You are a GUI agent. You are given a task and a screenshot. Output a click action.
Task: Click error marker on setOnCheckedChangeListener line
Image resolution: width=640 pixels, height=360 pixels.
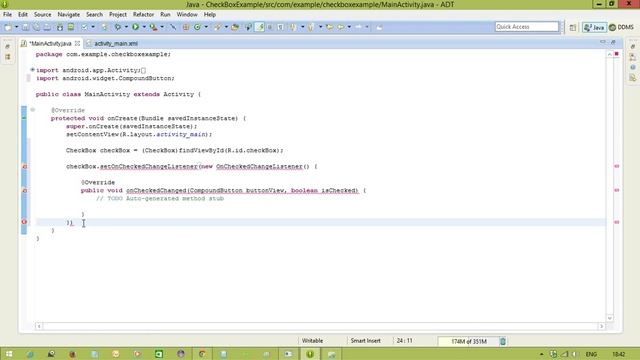point(24,167)
